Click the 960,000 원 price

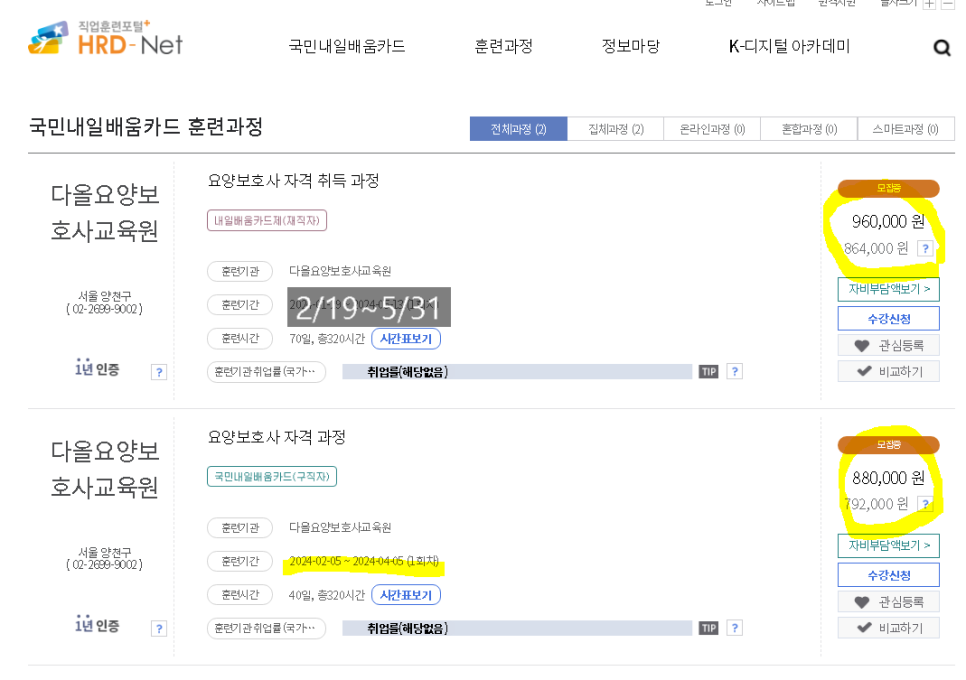888,221
